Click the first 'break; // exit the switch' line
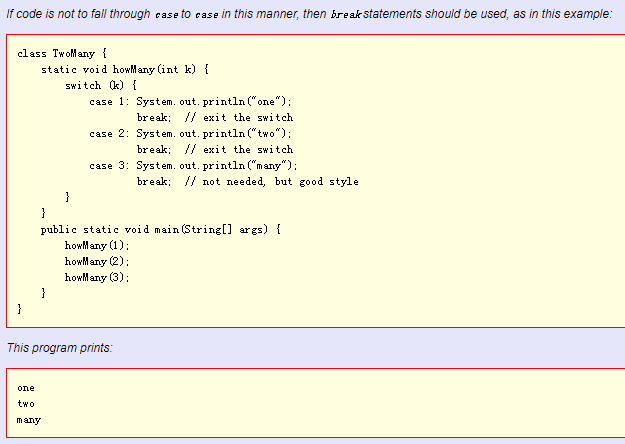Screen dimensions: 625x444 coord(215,118)
